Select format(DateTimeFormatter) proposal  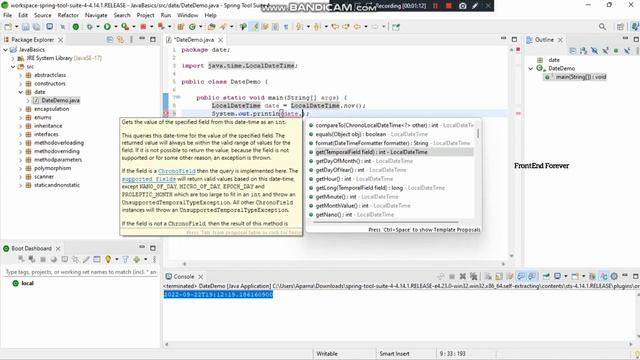[391, 143]
